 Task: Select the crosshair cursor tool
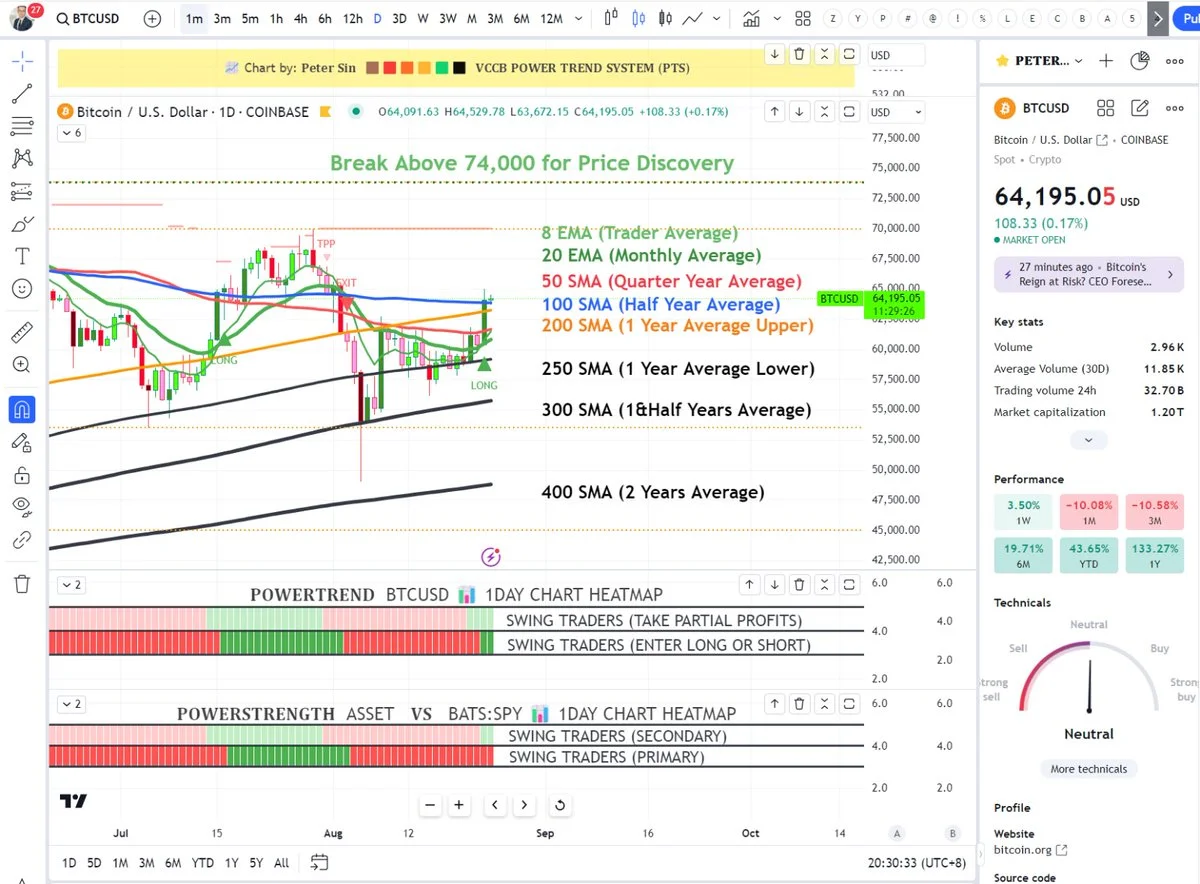point(22,62)
